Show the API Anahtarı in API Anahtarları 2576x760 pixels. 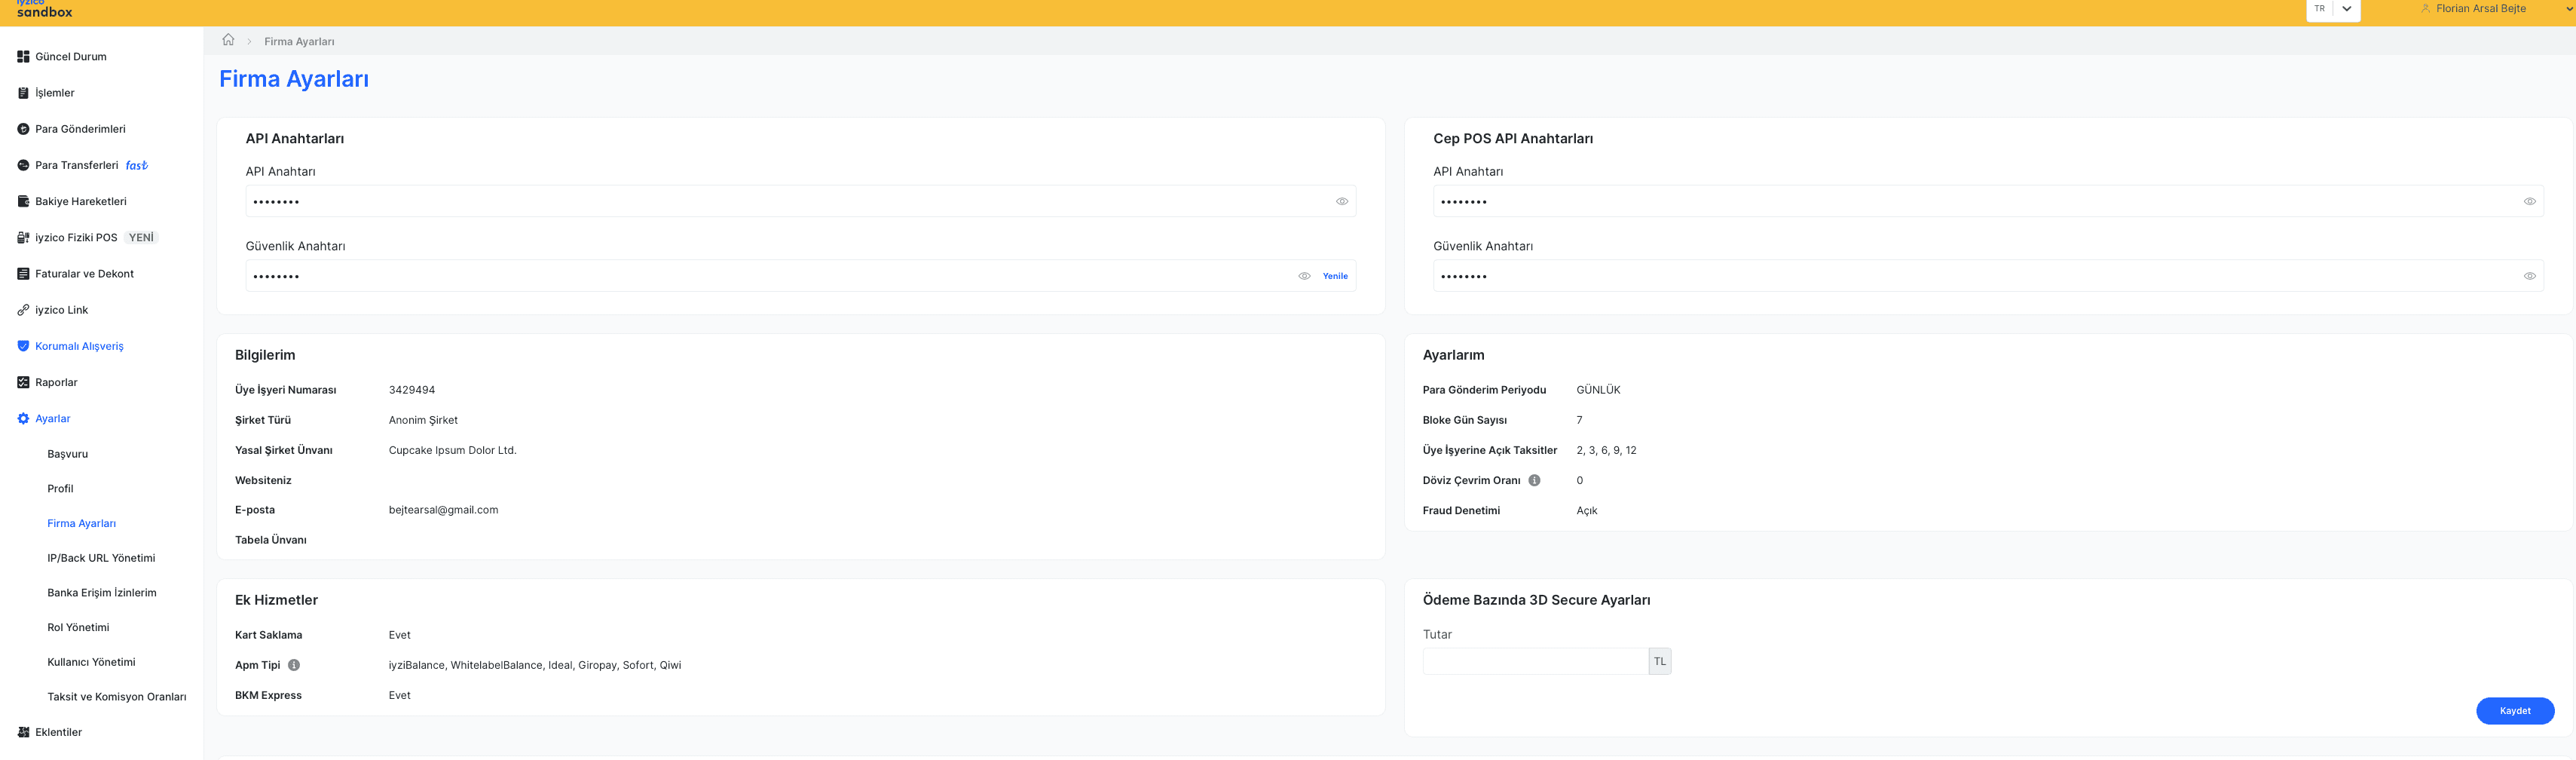coord(1342,201)
